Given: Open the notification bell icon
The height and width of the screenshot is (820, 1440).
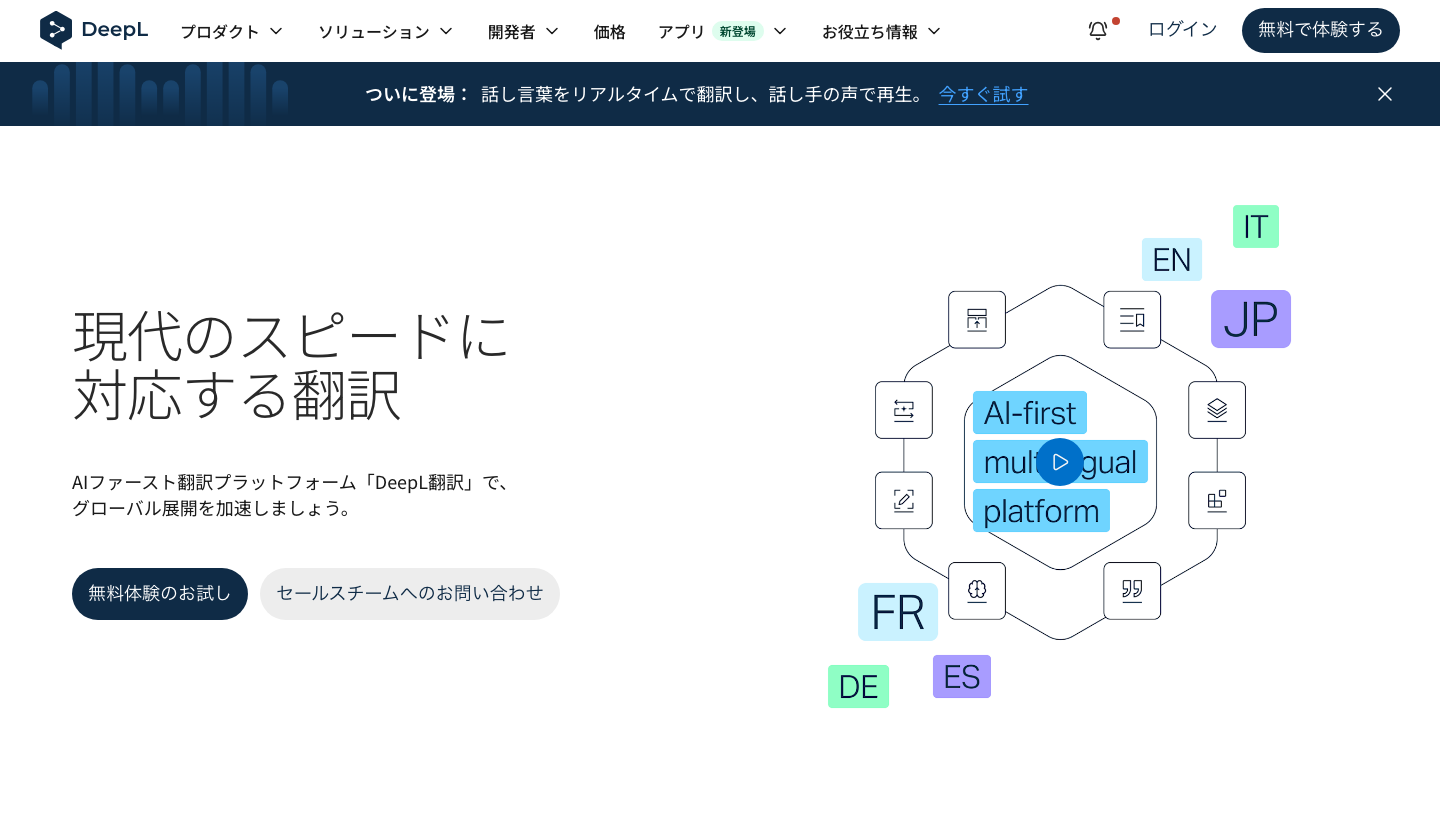Looking at the screenshot, I should tap(1098, 31).
